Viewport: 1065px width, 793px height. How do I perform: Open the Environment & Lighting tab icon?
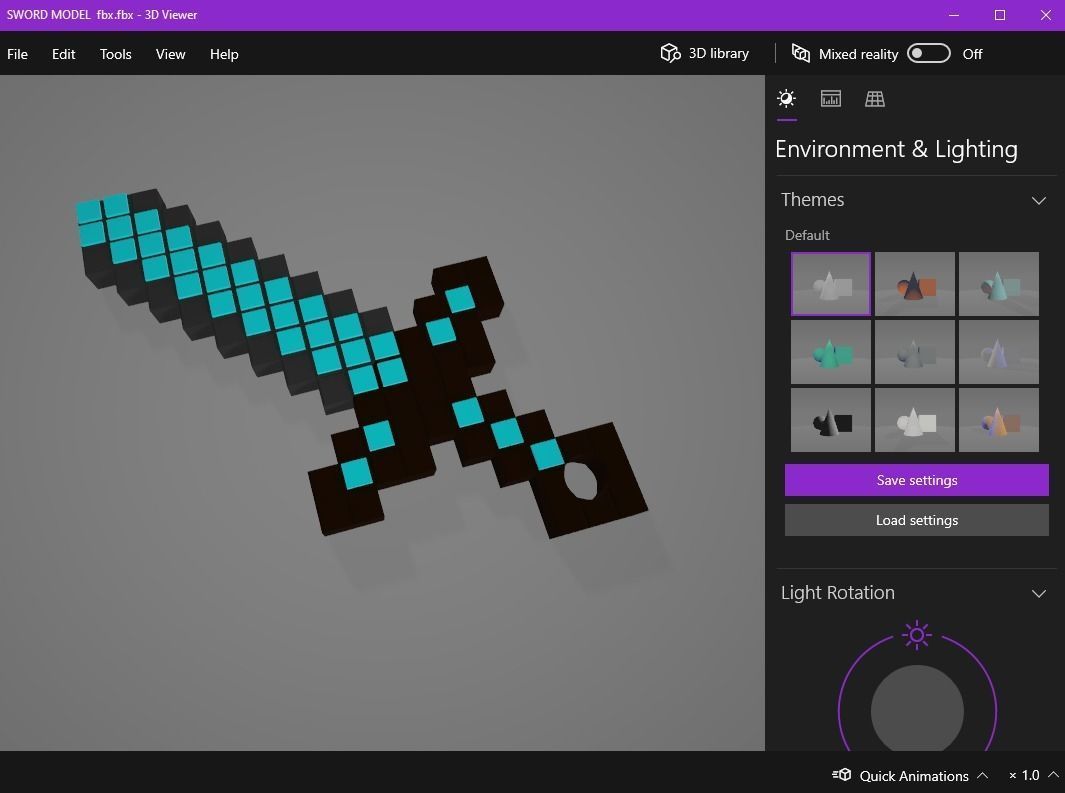[787, 99]
